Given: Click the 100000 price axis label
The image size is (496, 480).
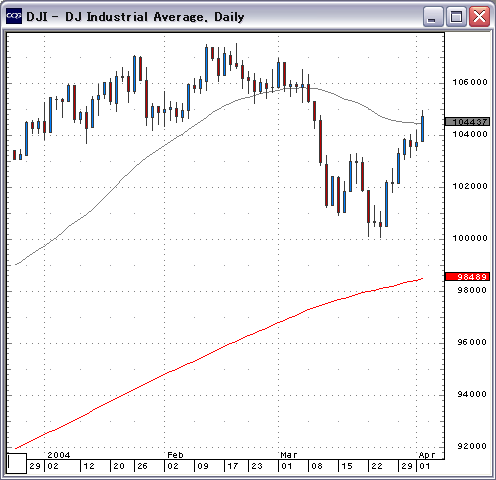Looking at the screenshot, I should coord(470,238).
